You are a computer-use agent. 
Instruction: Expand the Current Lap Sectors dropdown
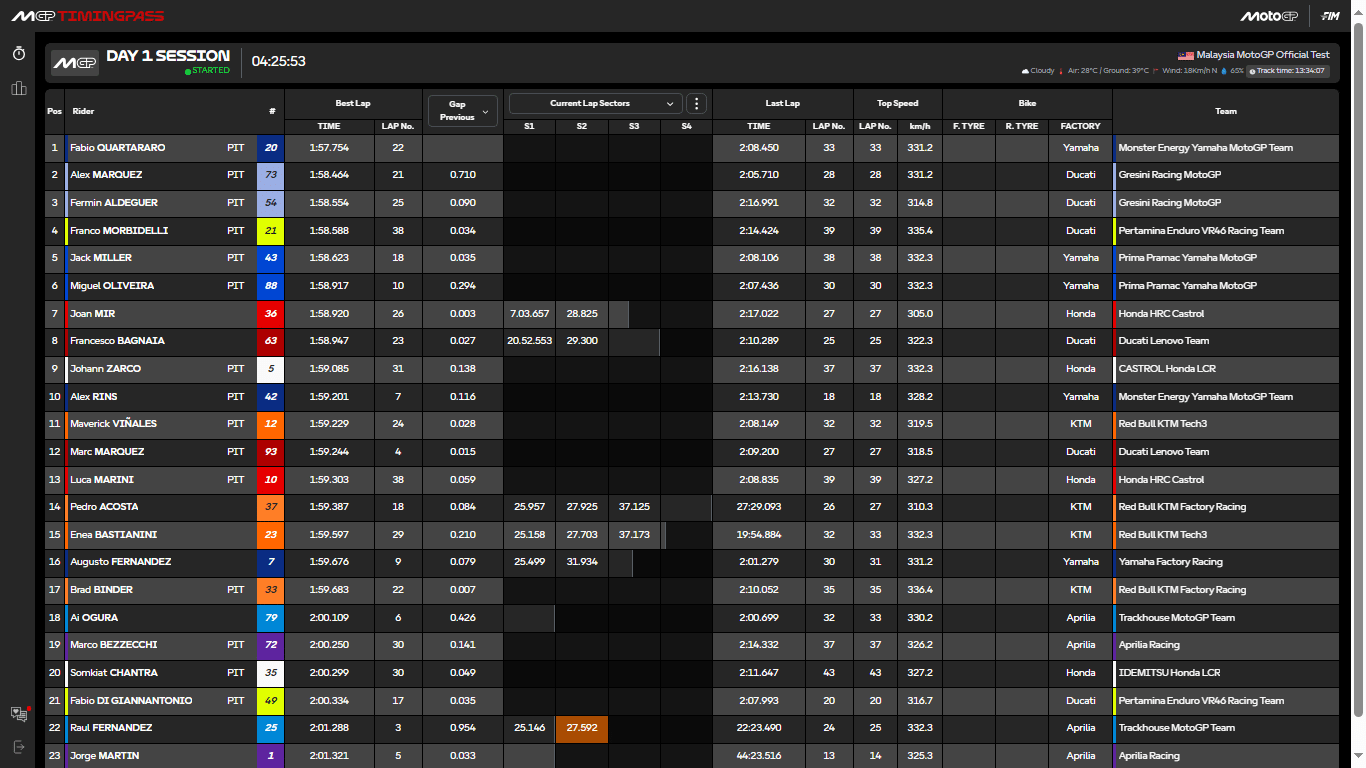(x=596, y=103)
